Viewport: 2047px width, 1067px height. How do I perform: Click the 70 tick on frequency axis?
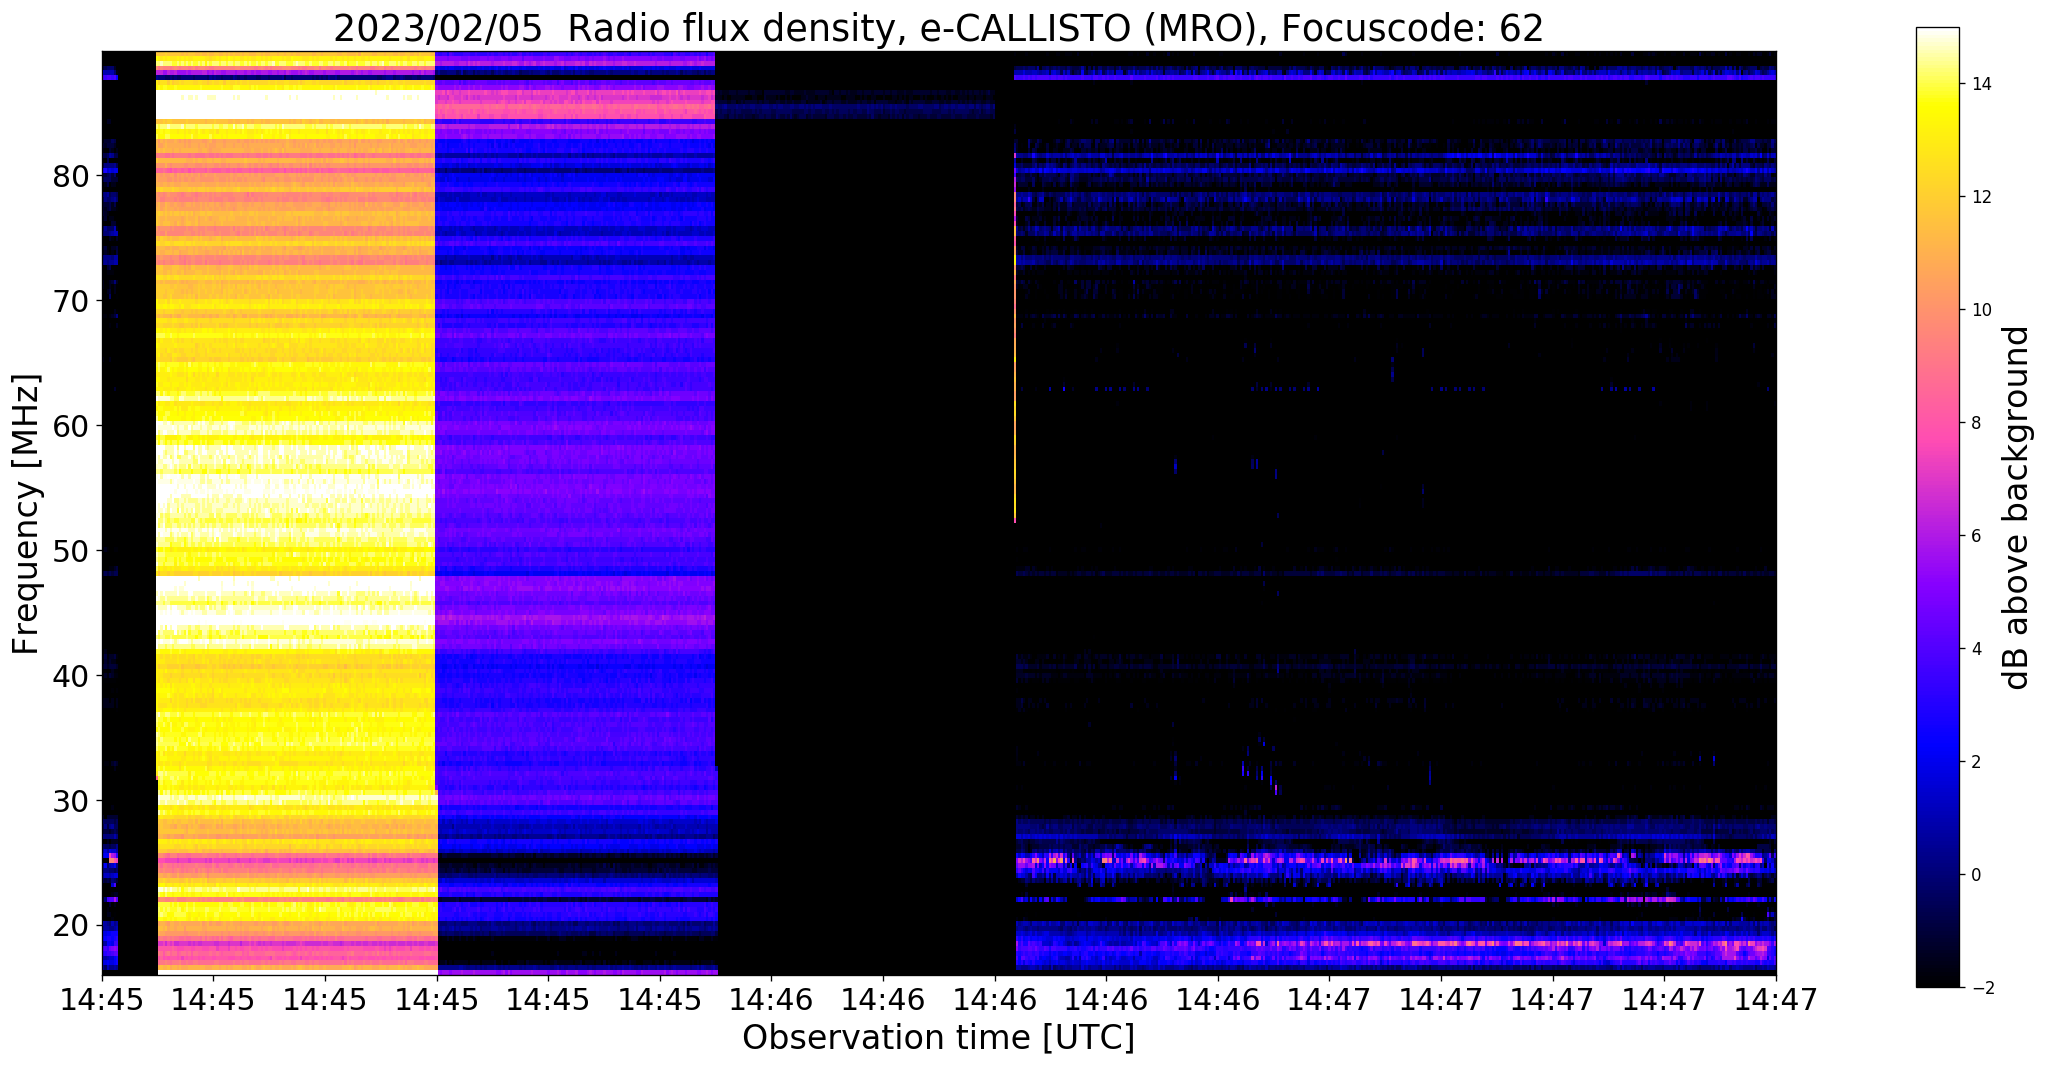click(x=71, y=301)
